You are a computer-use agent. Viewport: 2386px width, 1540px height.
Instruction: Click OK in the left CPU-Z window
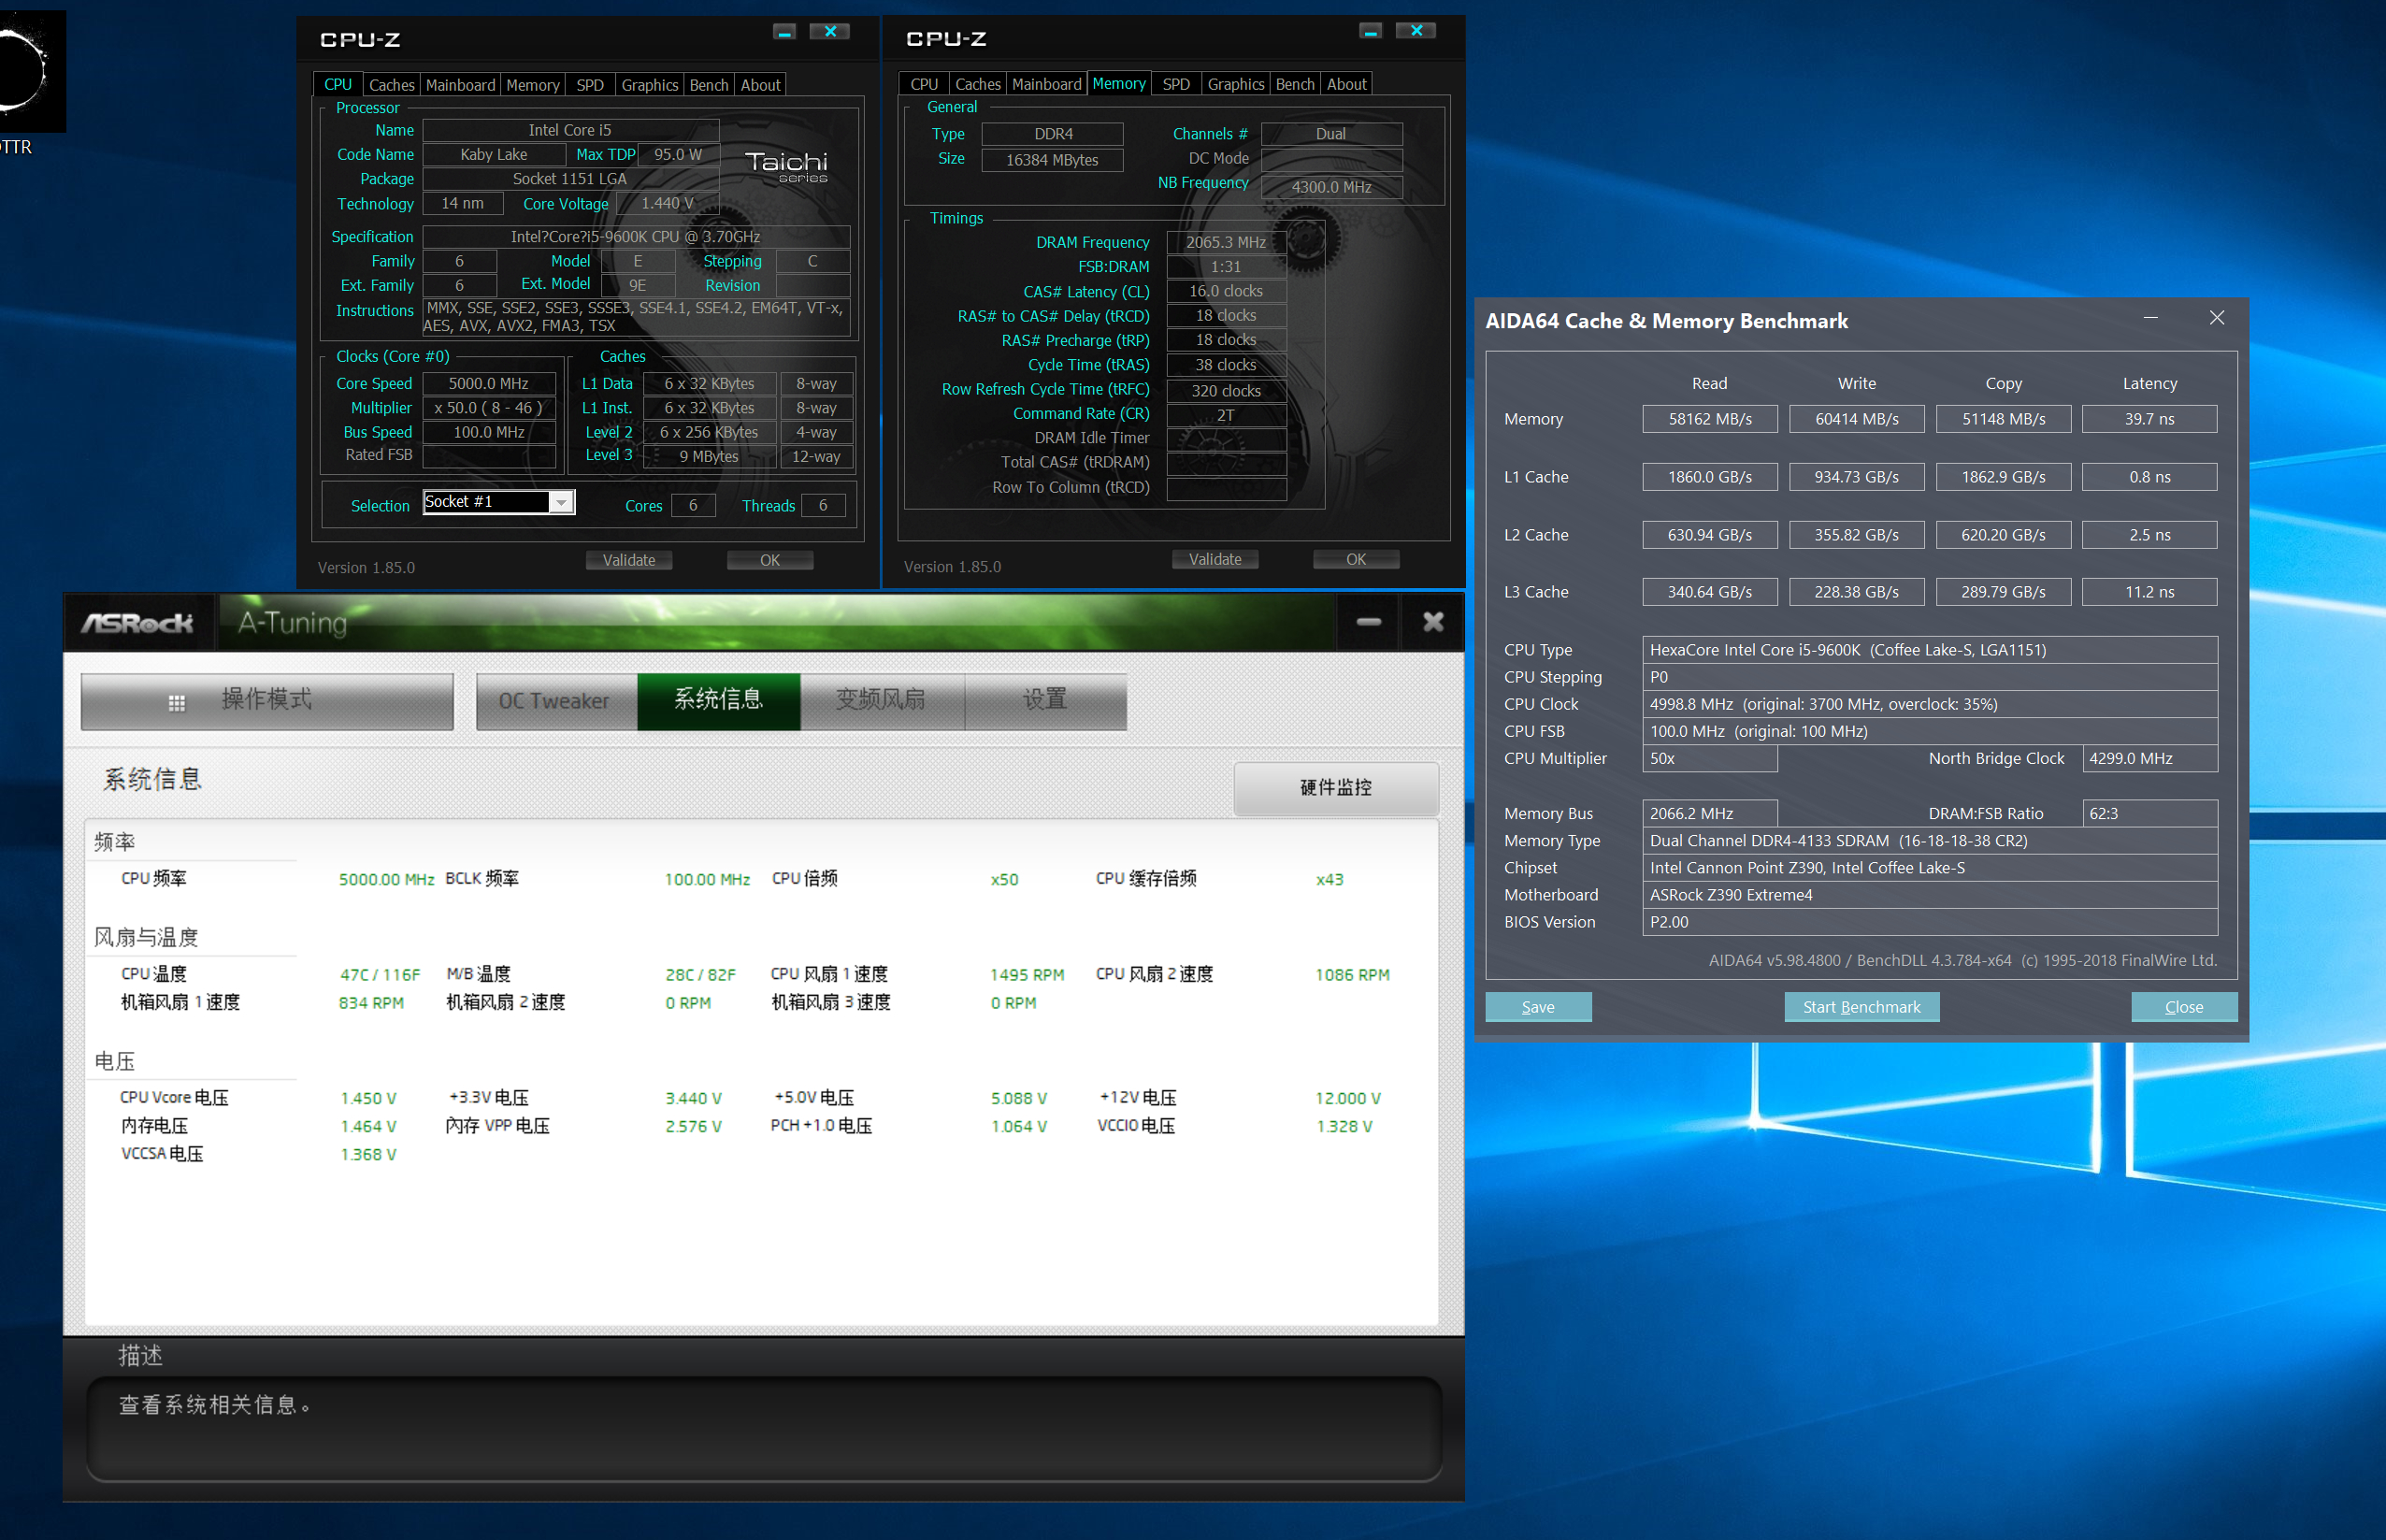(x=770, y=560)
